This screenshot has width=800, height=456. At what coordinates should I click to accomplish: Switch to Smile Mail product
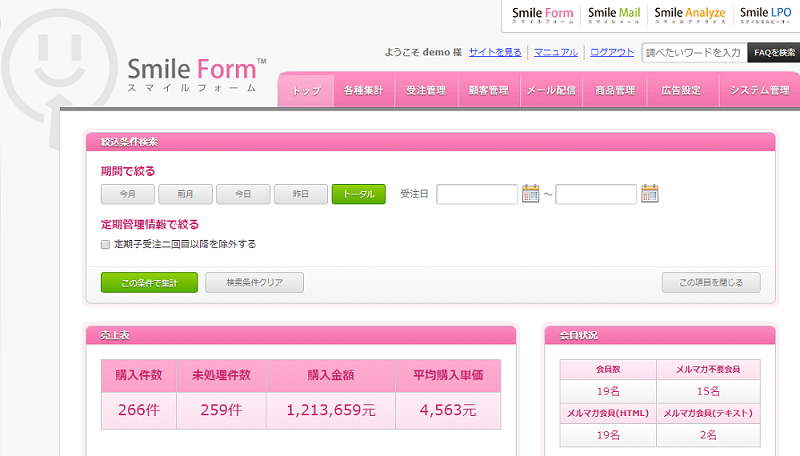coord(614,15)
